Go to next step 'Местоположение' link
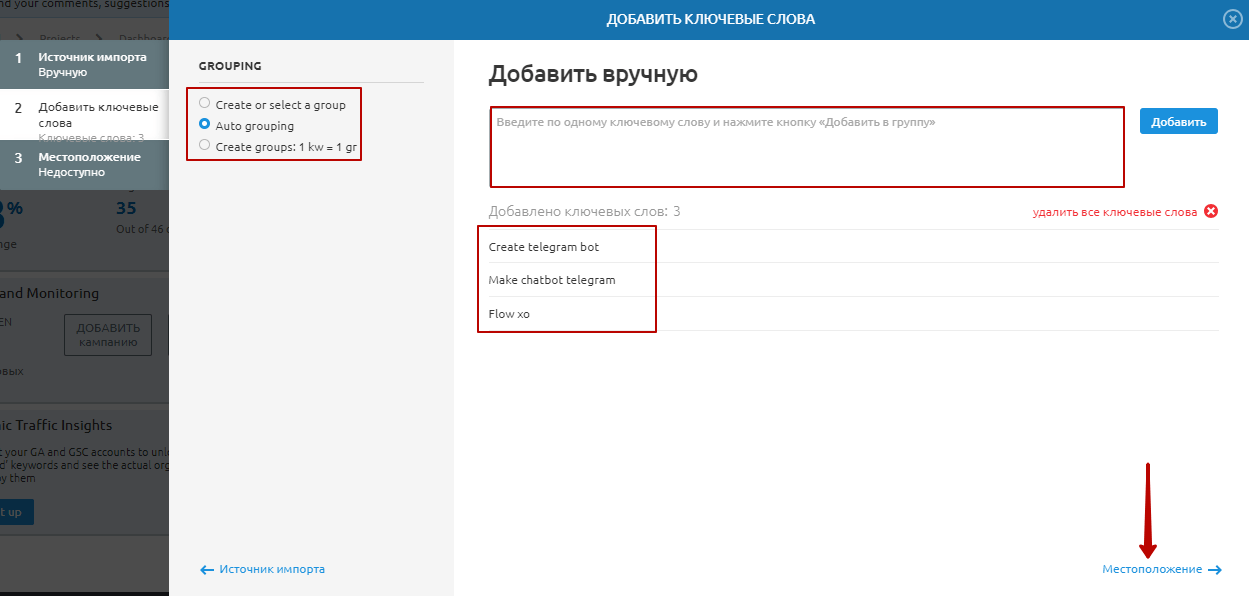 [x=1152, y=569]
